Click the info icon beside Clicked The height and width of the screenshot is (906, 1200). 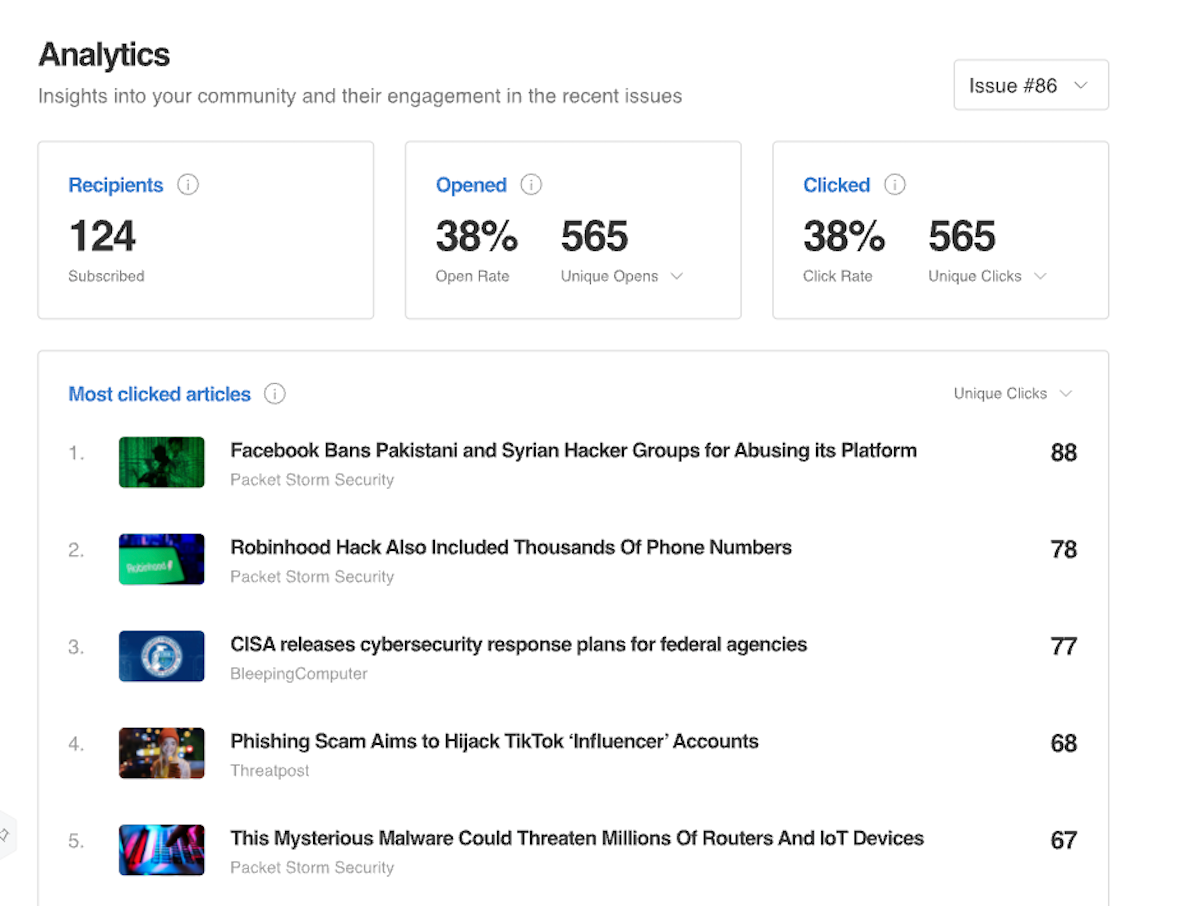[893, 185]
